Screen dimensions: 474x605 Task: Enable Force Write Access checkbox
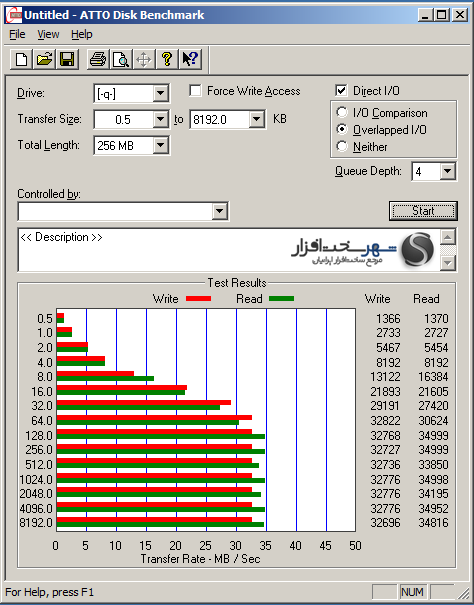tap(195, 91)
